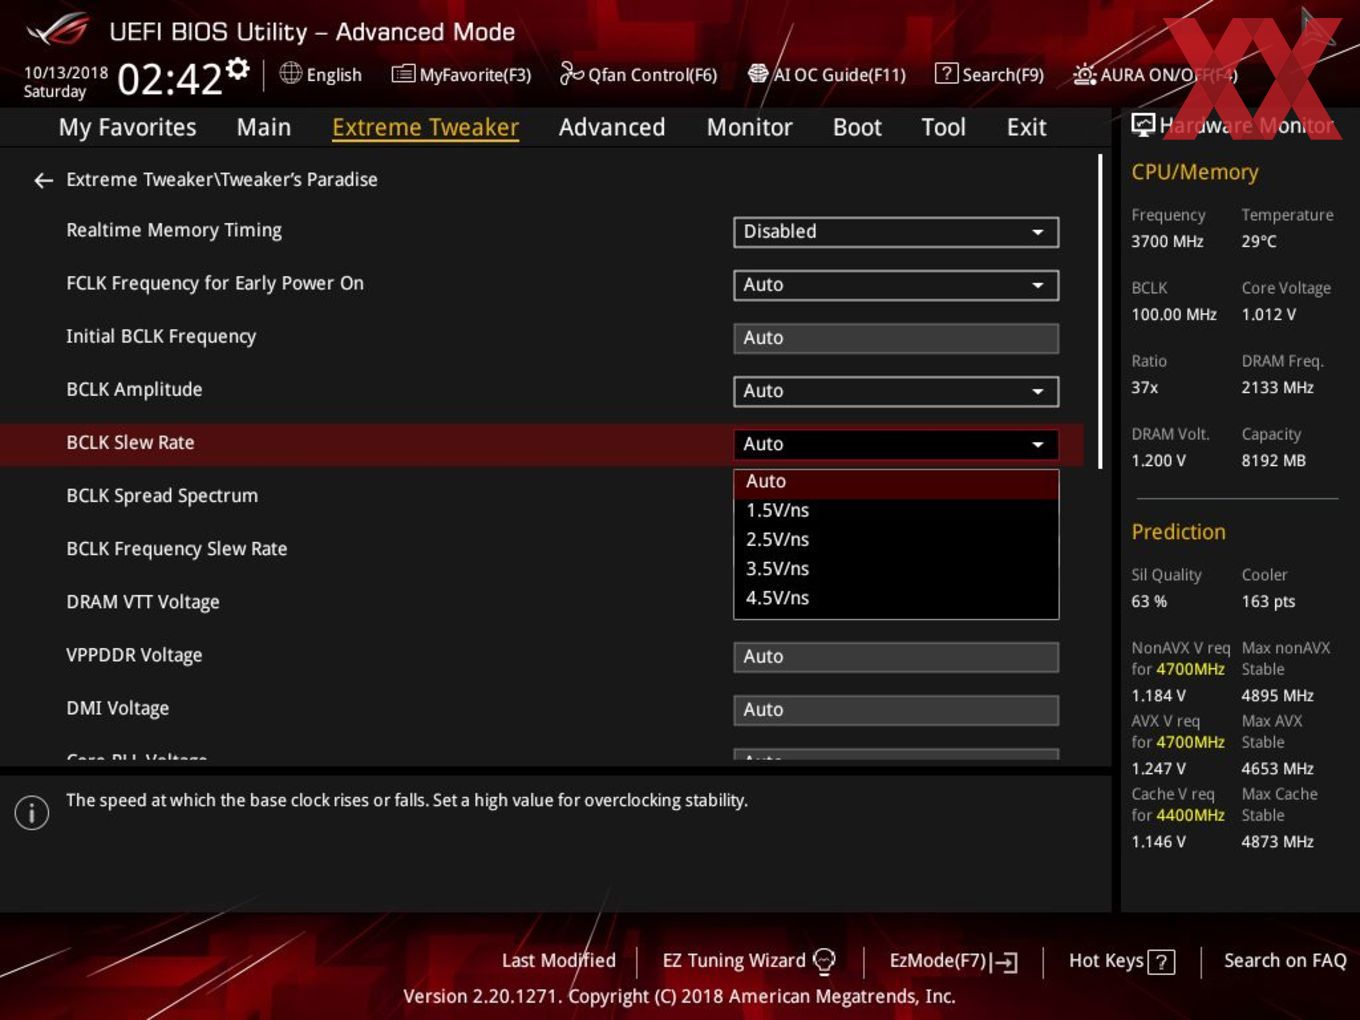This screenshot has height=1020, width=1360.
Task: Open the clock settings gear icon
Action: tap(238, 68)
